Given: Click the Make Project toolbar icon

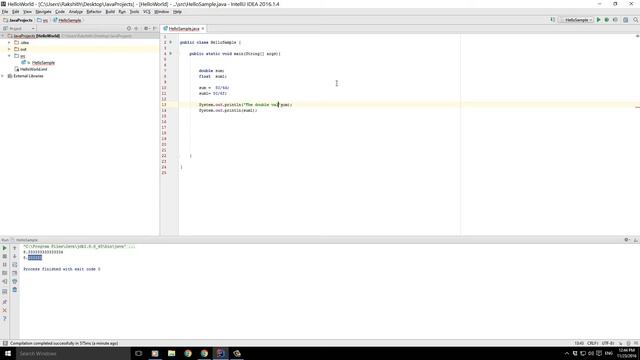Looking at the screenshot, I should point(553,20).
